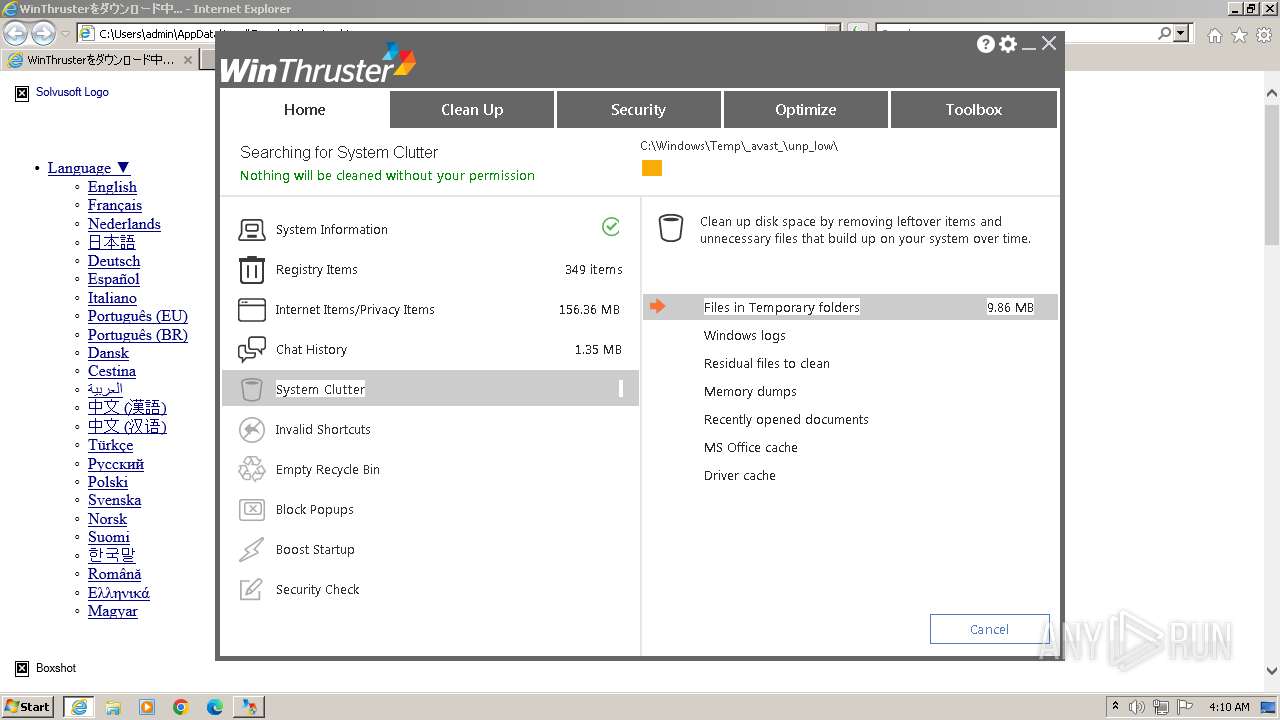
Task: Select the Windows logs entry
Action: click(745, 336)
